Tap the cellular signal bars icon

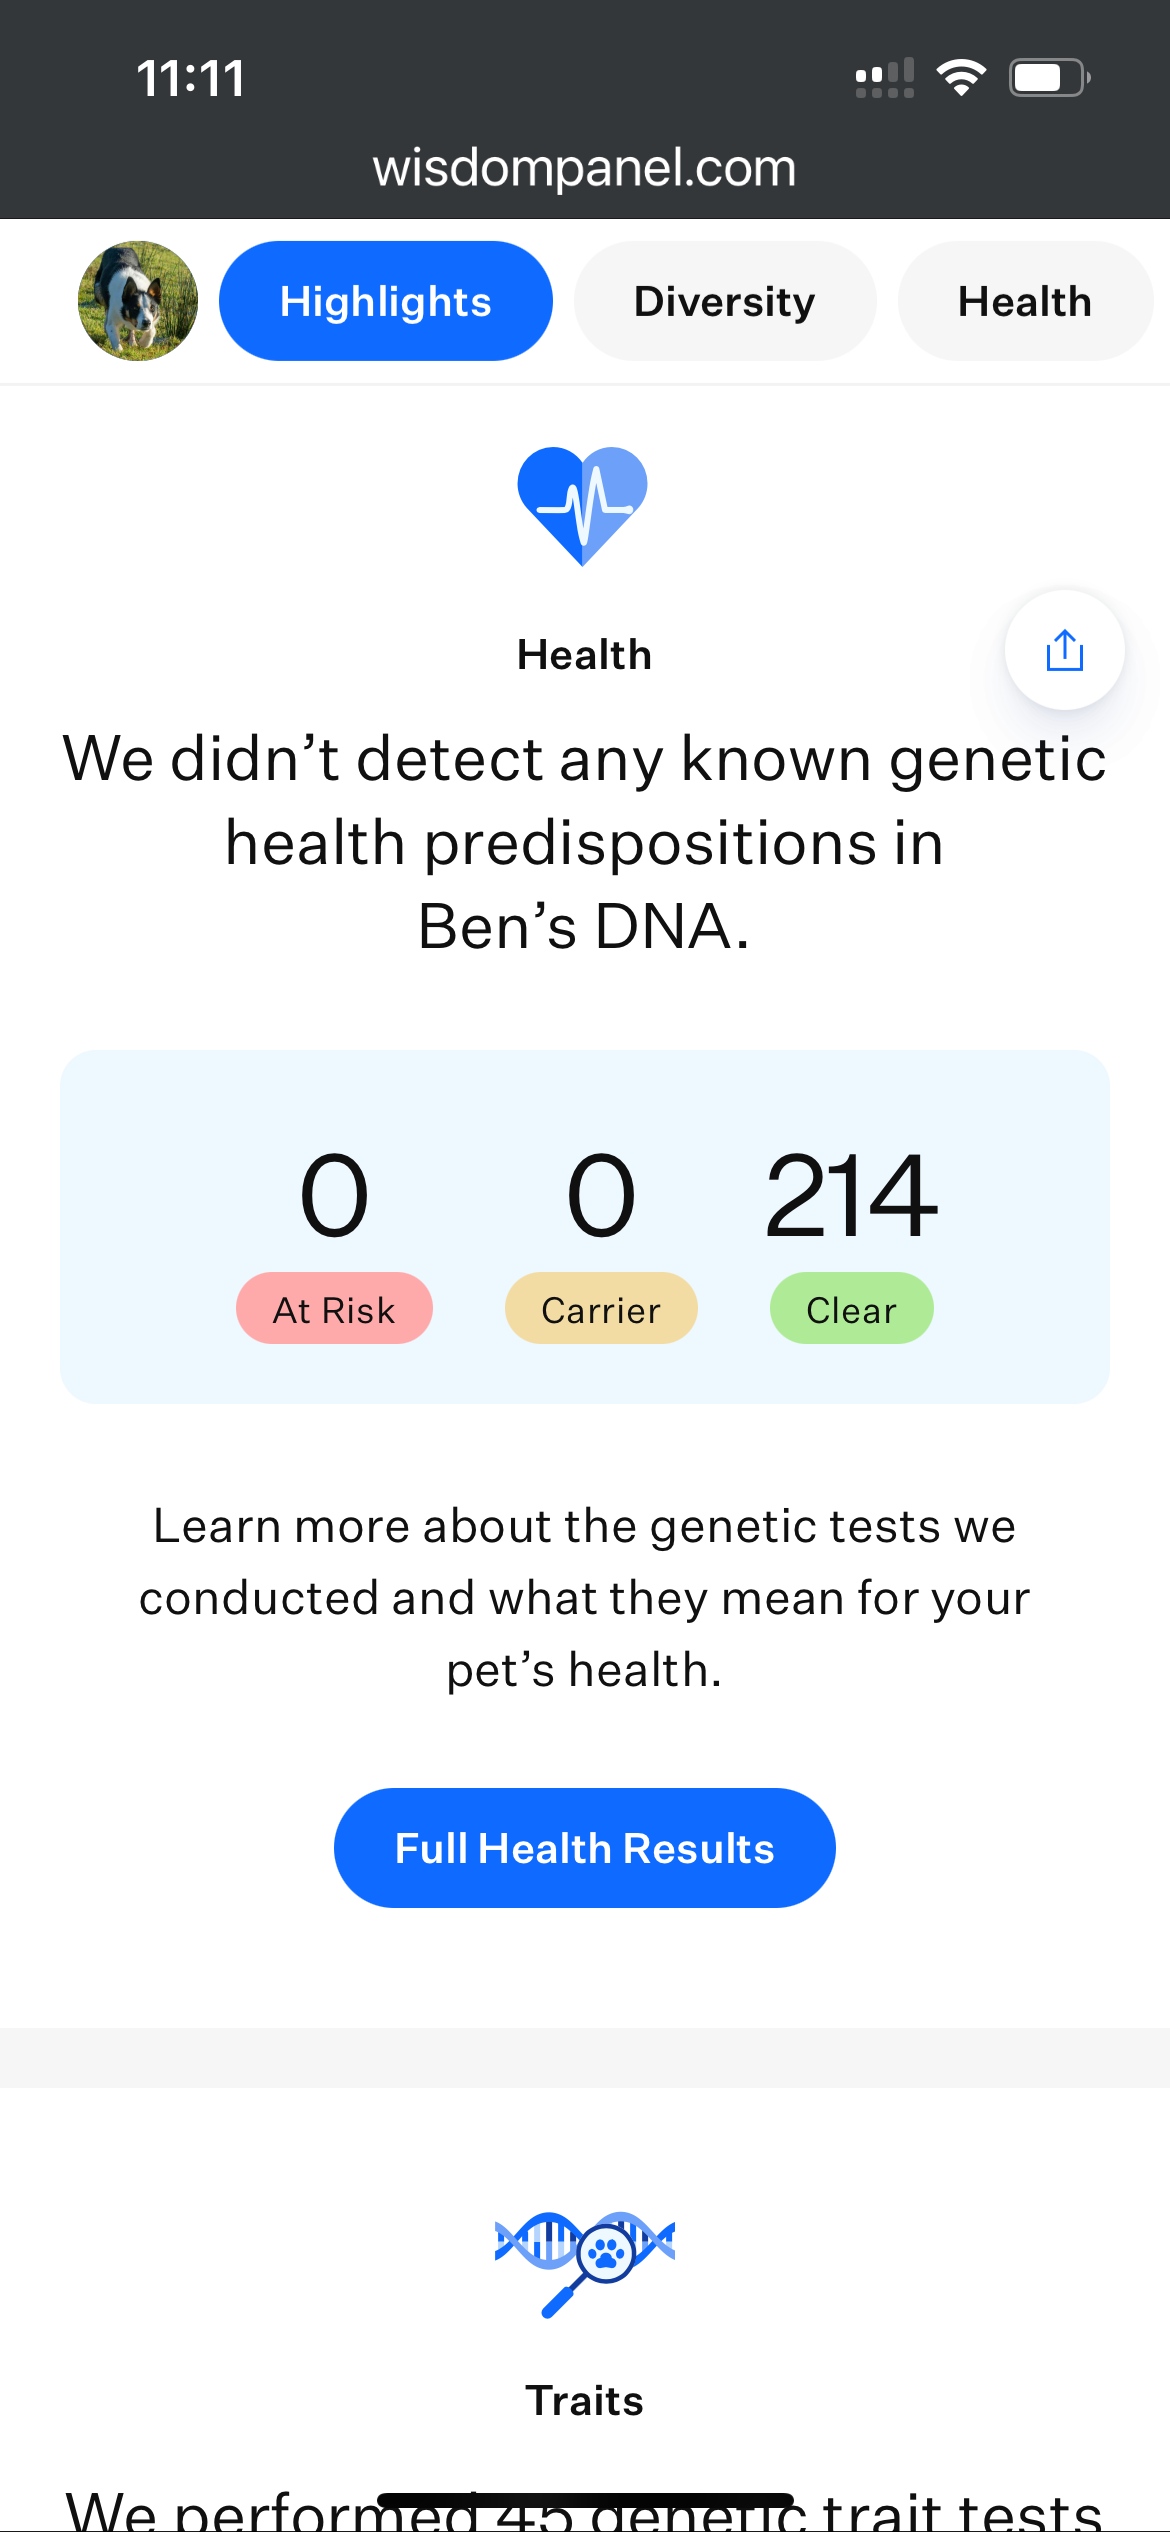pyautogui.click(x=885, y=78)
